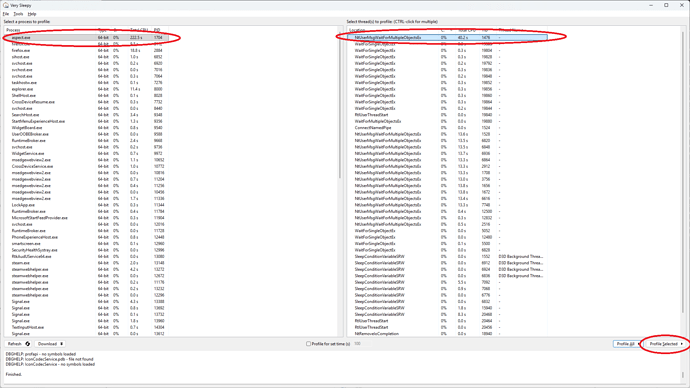The image size is (690, 388).
Task: Maximize the Very Sleepy window
Action: coord(666,5)
